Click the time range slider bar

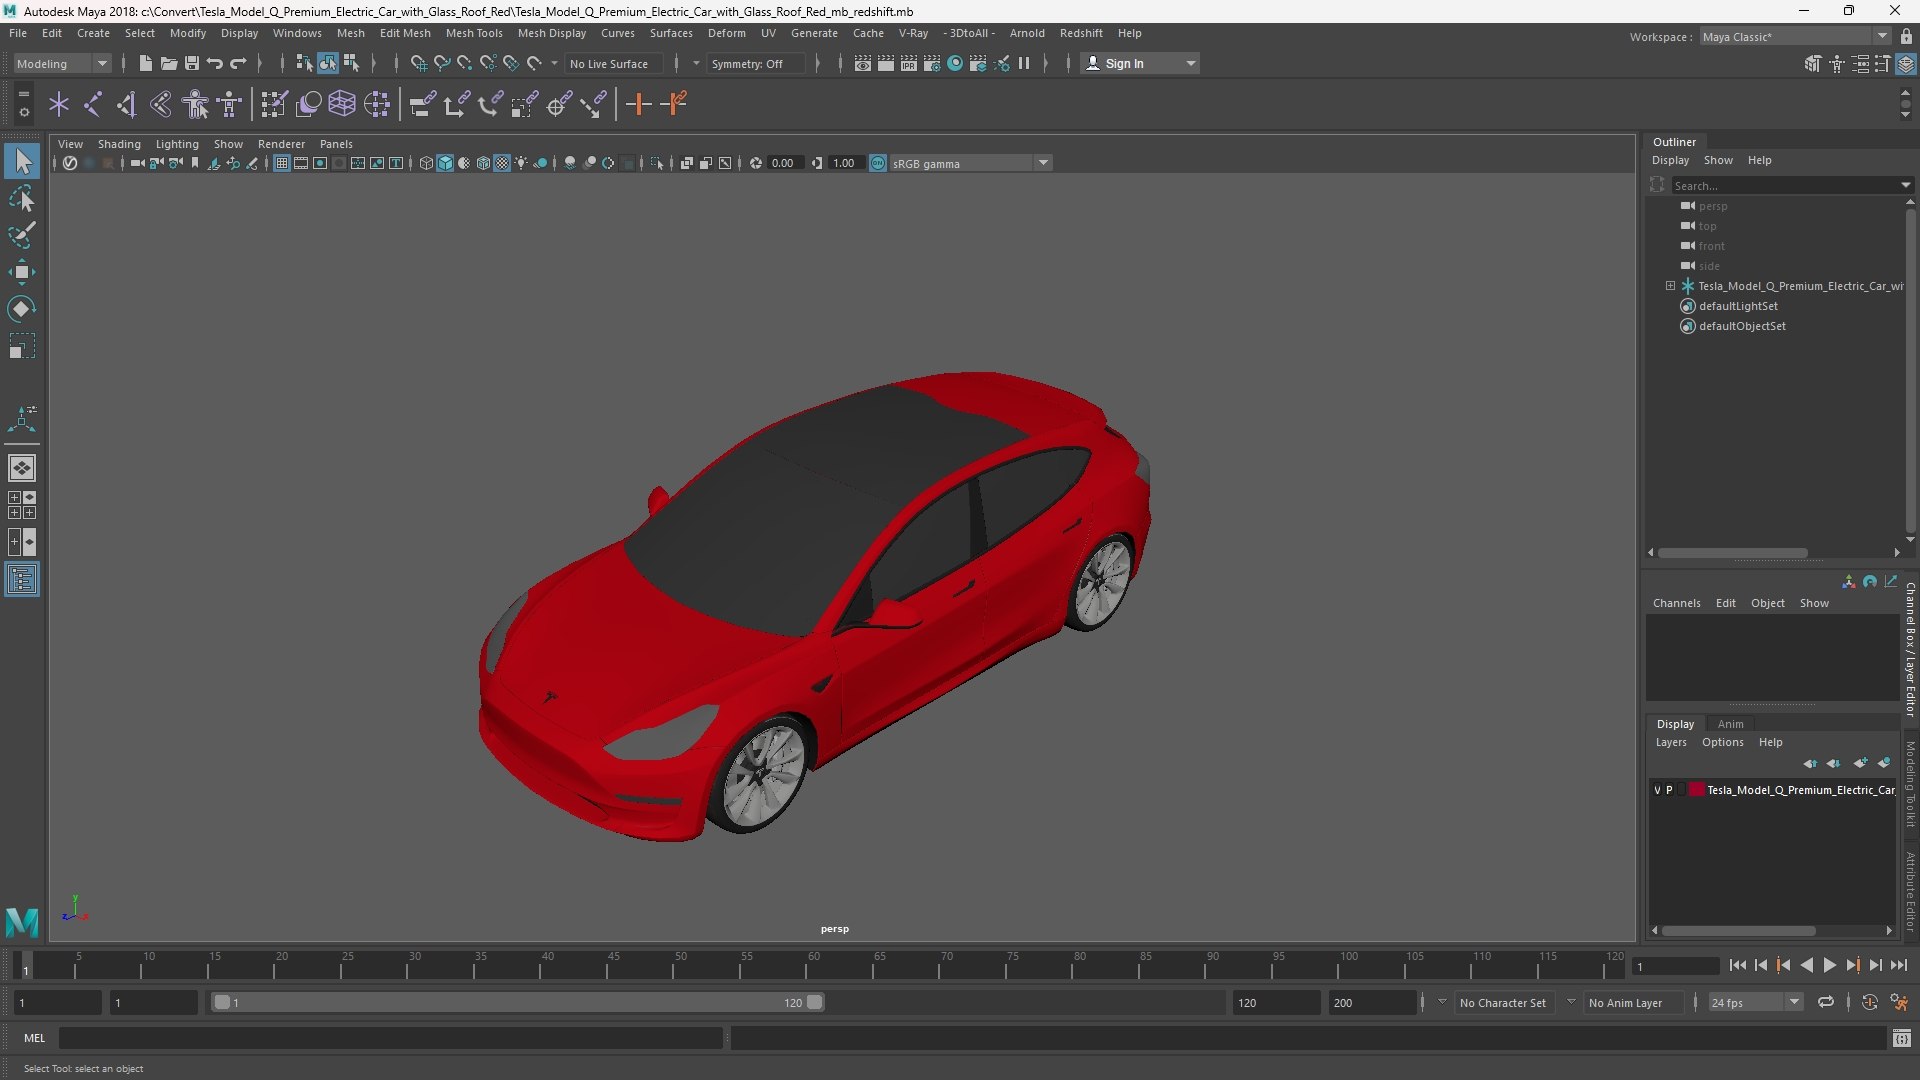point(518,1002)
